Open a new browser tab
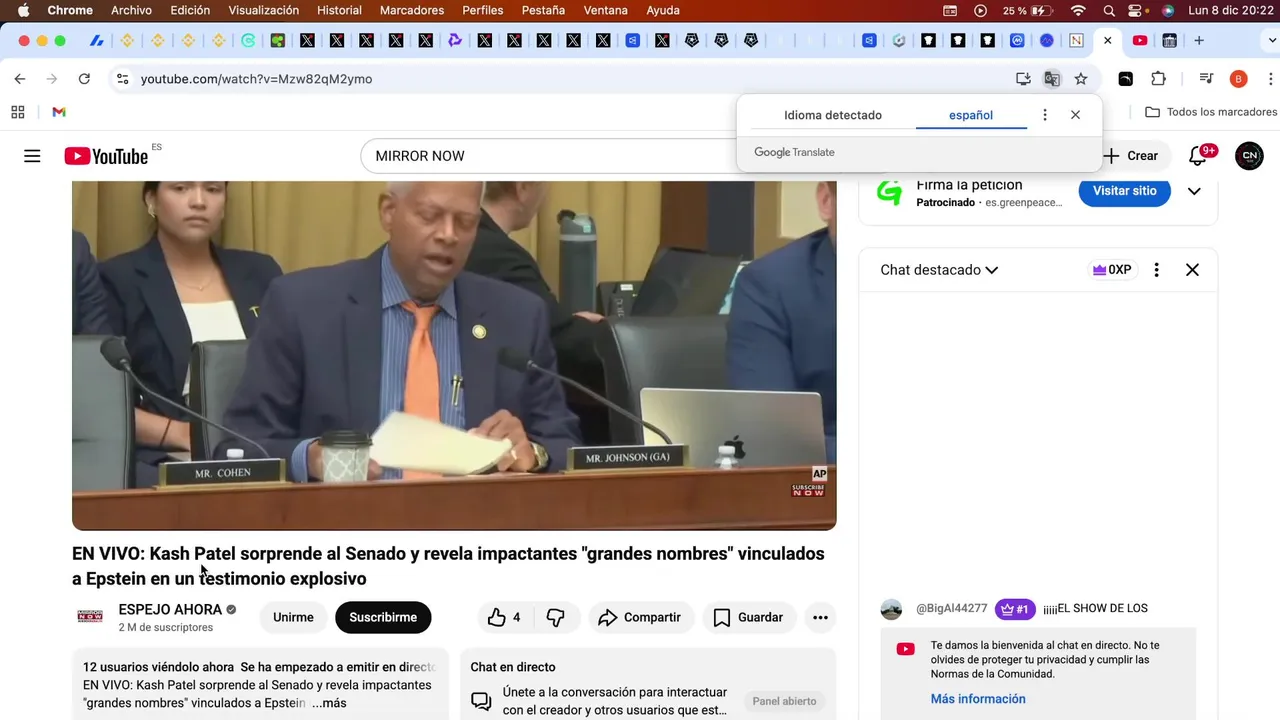 (x=1199, y=41)
